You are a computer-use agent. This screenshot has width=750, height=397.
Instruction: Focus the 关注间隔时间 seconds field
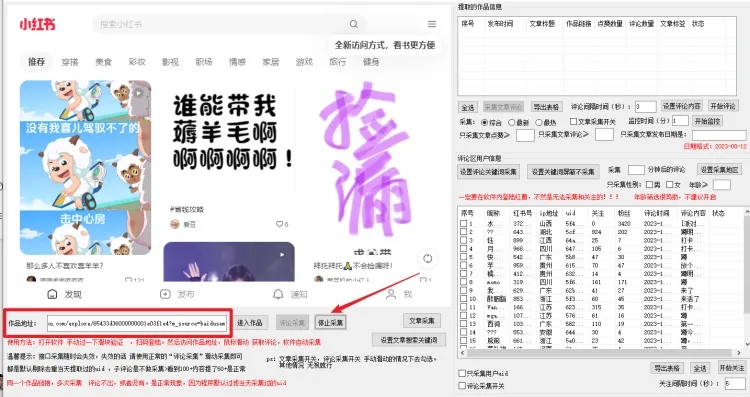click(735, 383)
